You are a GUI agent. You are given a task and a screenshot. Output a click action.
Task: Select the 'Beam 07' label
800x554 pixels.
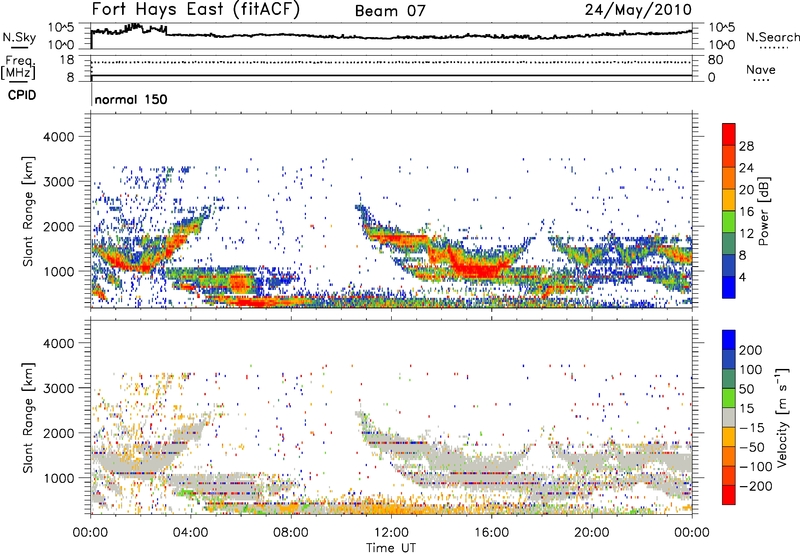390,11
